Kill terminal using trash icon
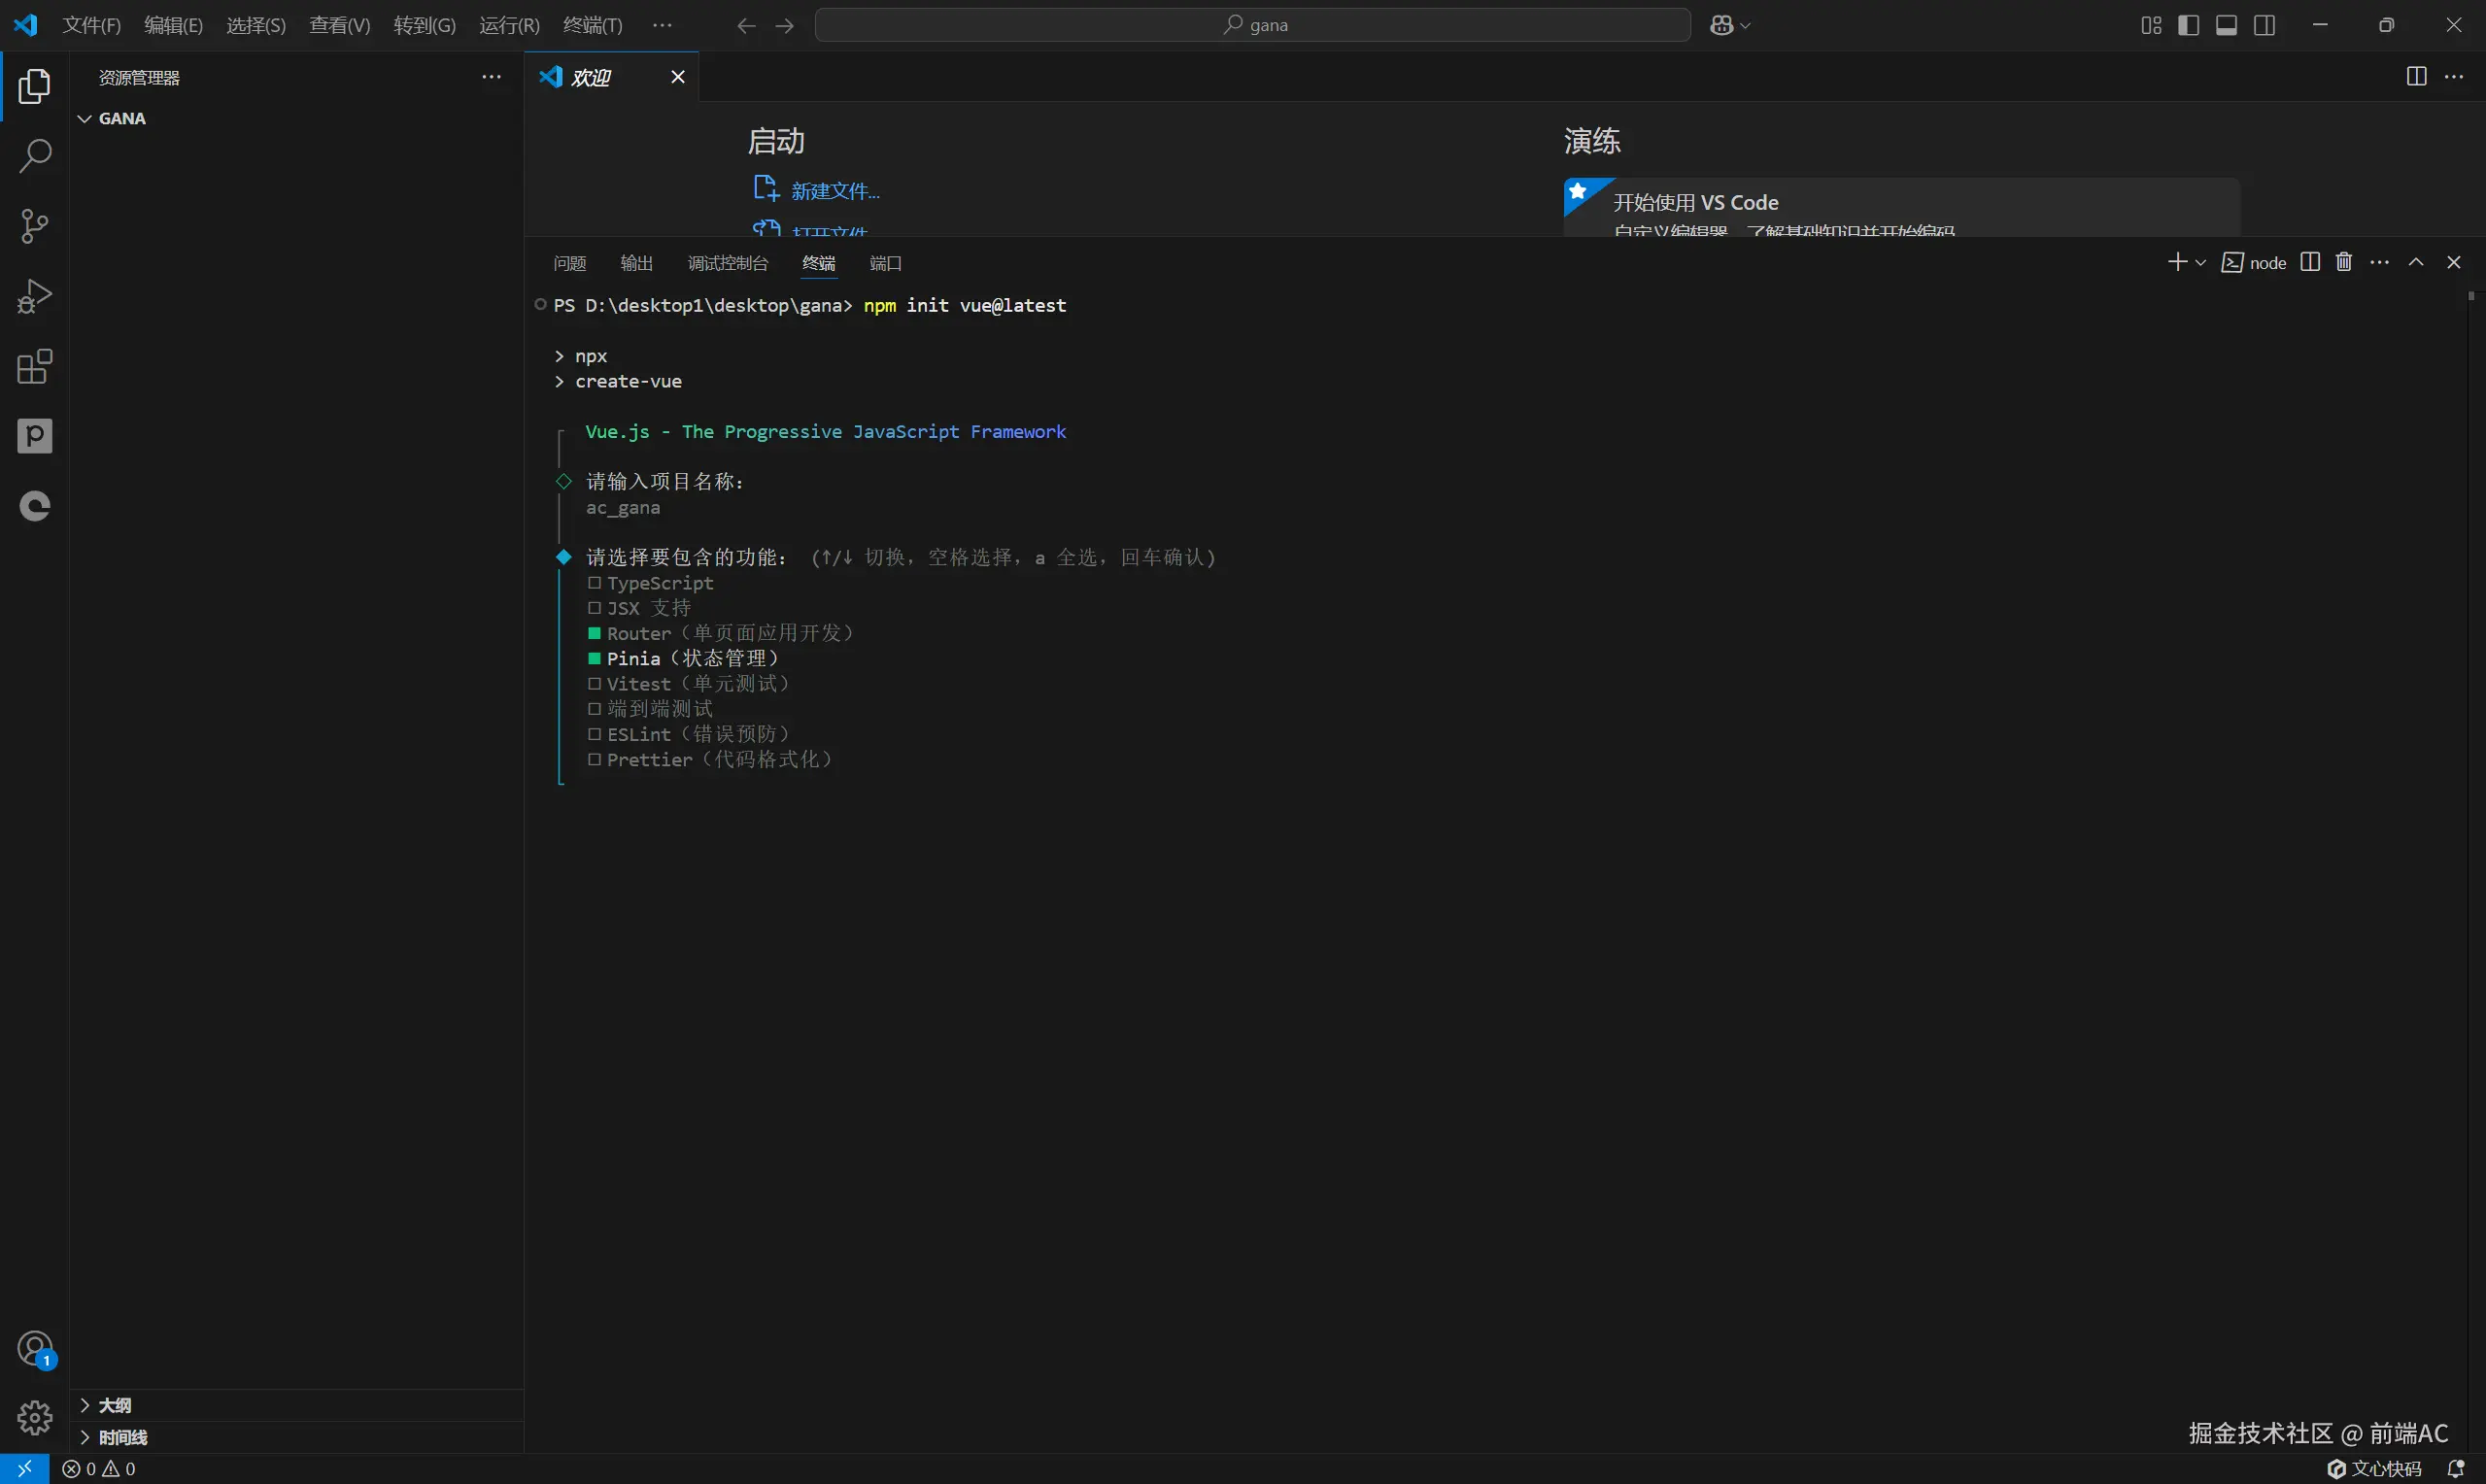The height and width of the screenshot is (1484, 2486). (x=2344, y=262)
